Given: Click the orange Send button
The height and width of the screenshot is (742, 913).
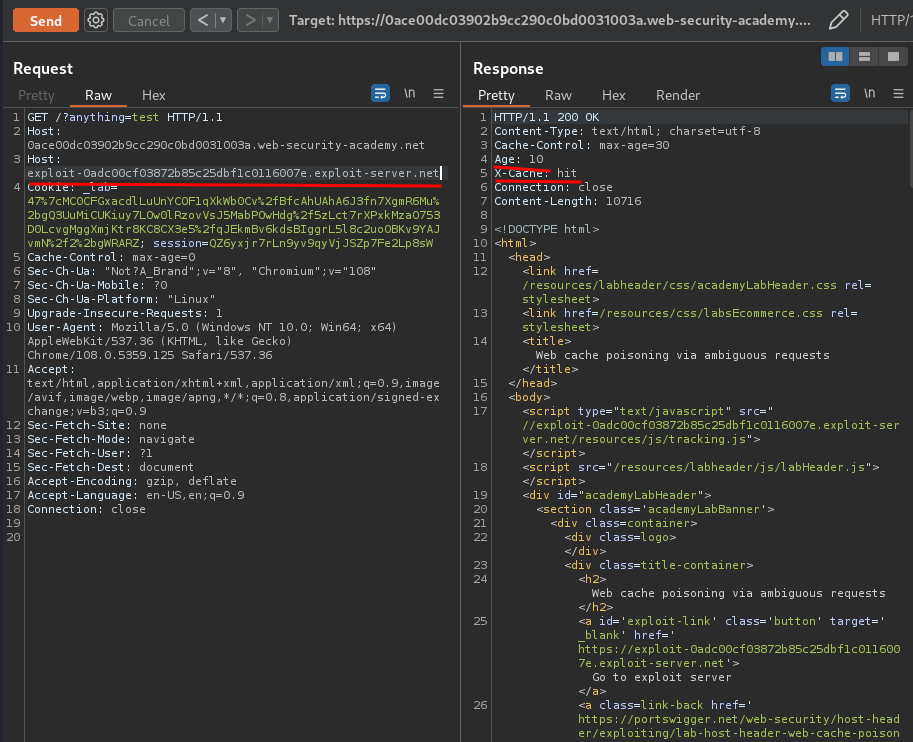Looking at the screenshot, I should (45, 20).
